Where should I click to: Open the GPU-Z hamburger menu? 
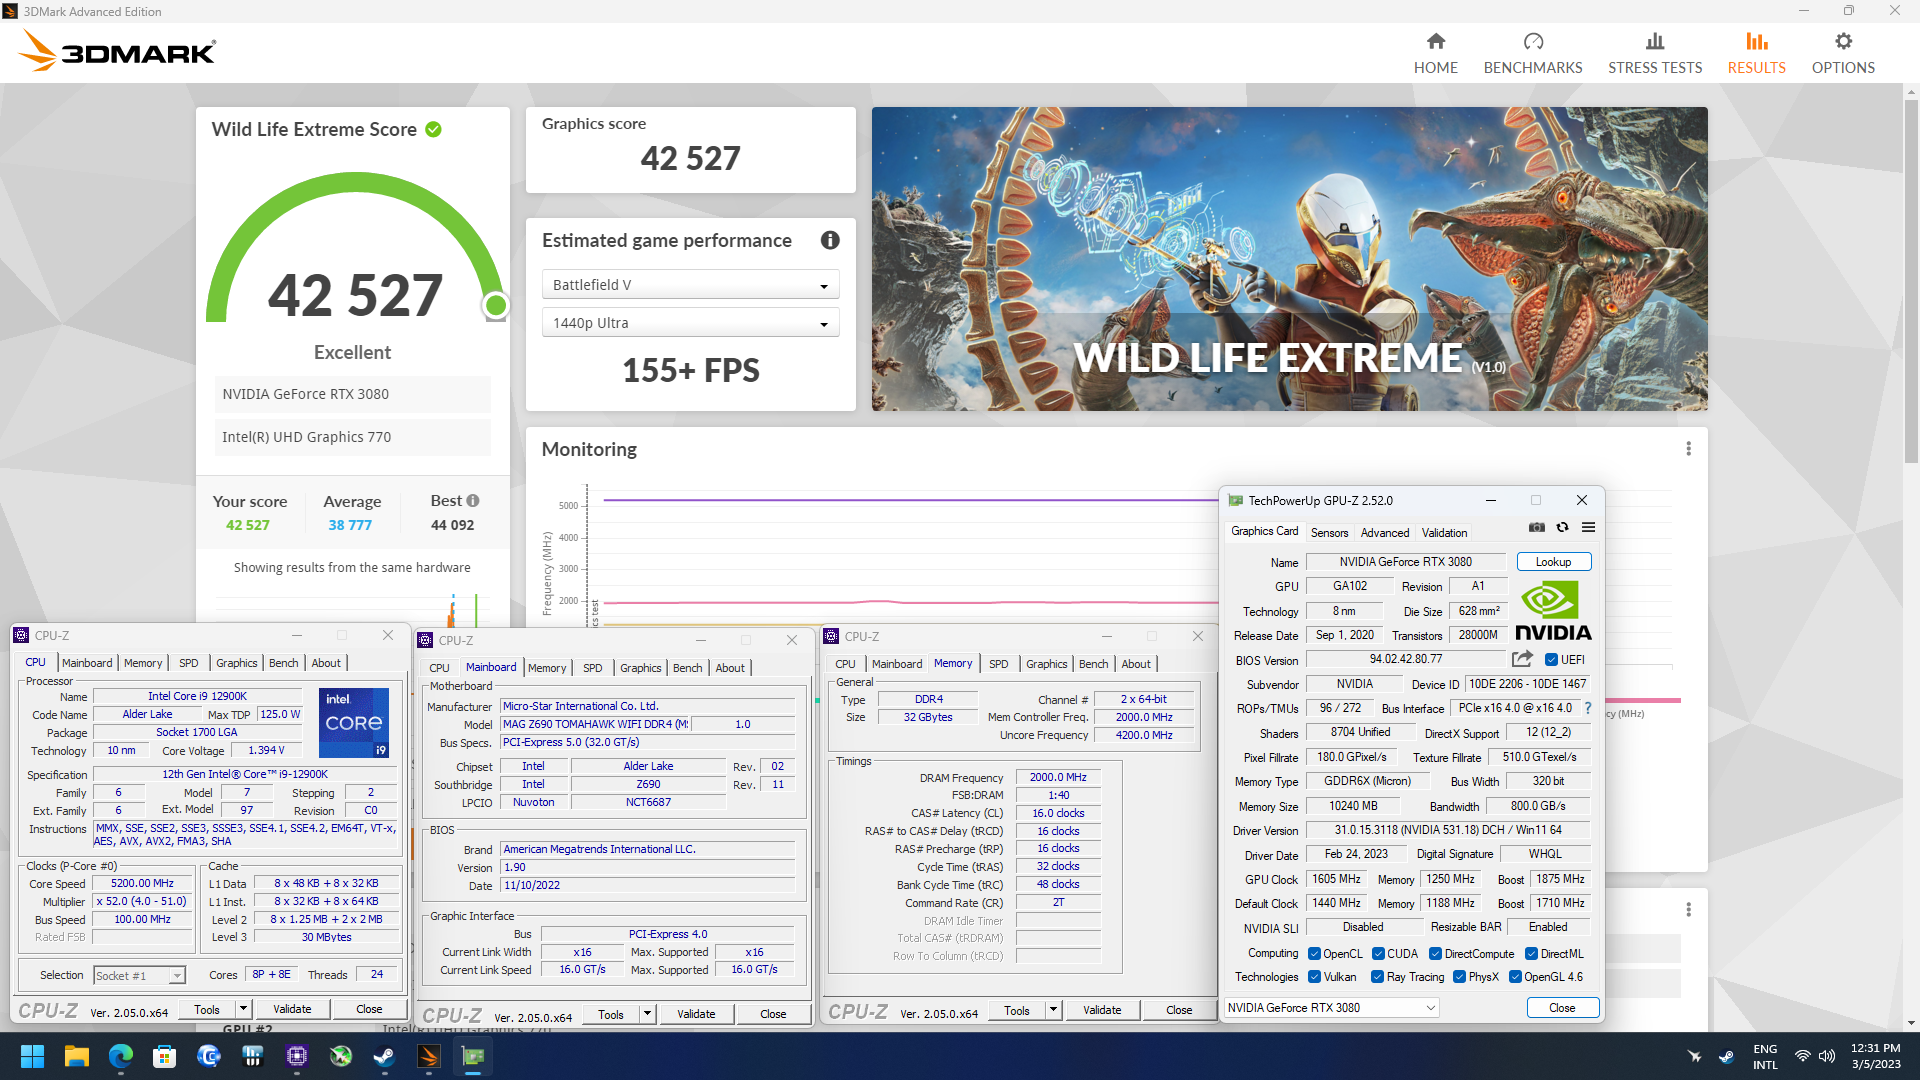(x=1588, y=528)
